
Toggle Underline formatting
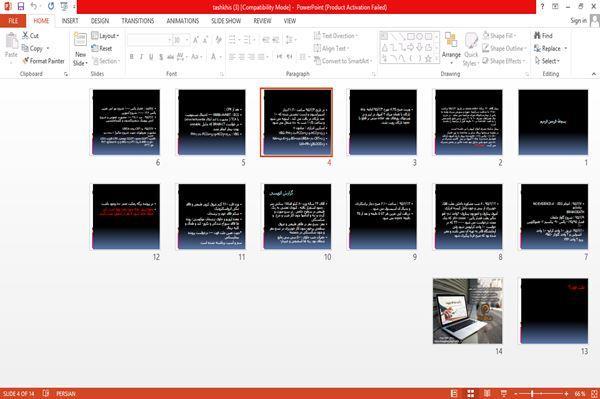(151, 57)
